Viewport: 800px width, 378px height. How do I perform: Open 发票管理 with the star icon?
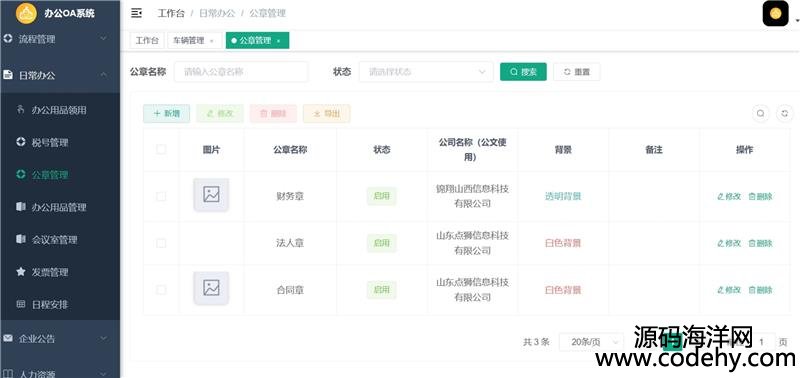point(50,272)
